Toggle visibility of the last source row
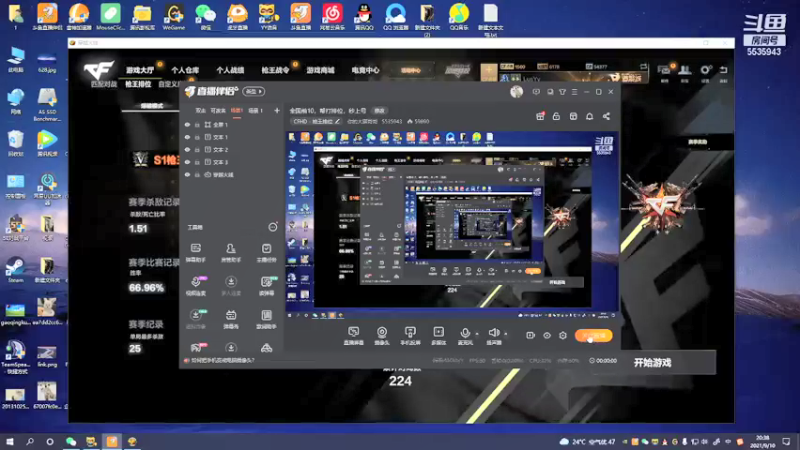The width and height of the screenshot is (800, 450). point(187,174)
